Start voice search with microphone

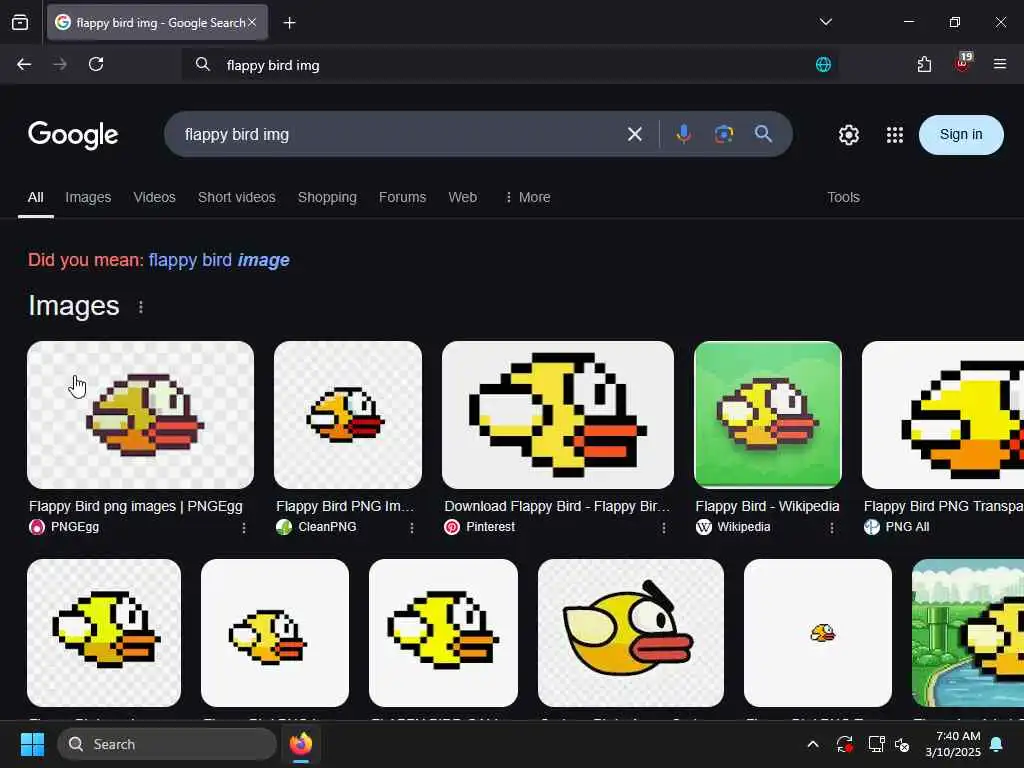tap(683, 135)
